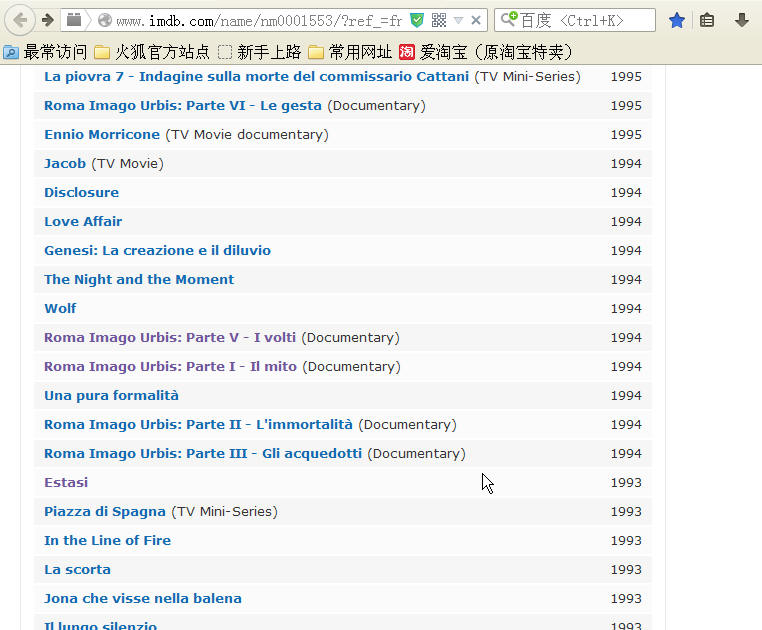Click the 1994 year in the Wolf row
Image resolution: width=762 pixels, height=630 pixels.
coord(626,309)
